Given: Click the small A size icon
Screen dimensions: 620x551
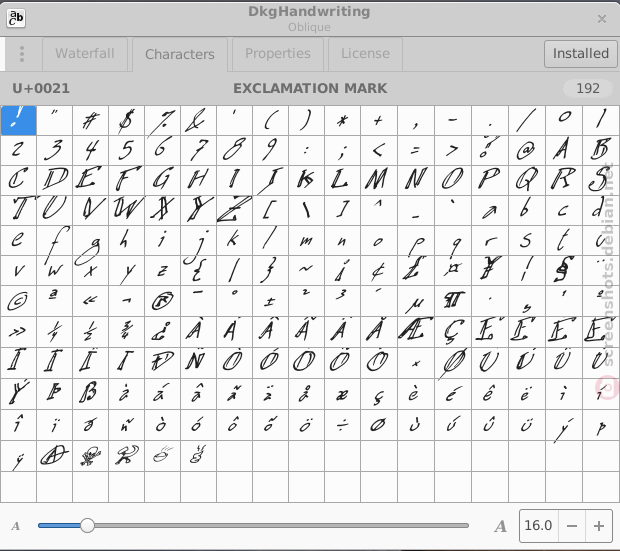Looking at the screenshot, I should 16,526.
